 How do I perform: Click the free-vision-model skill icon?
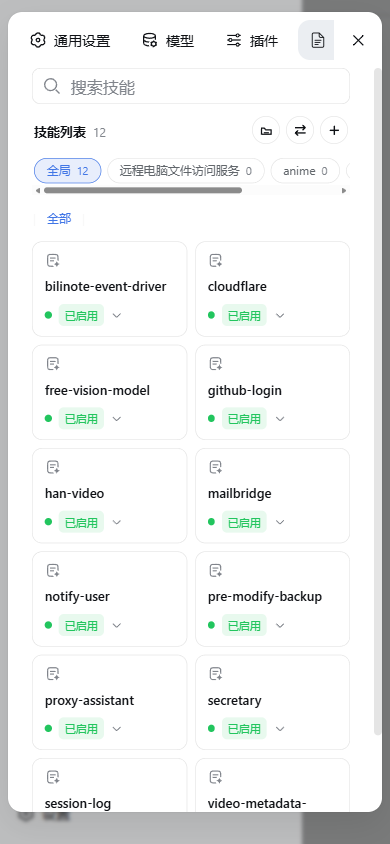click(x=53, y=364)
